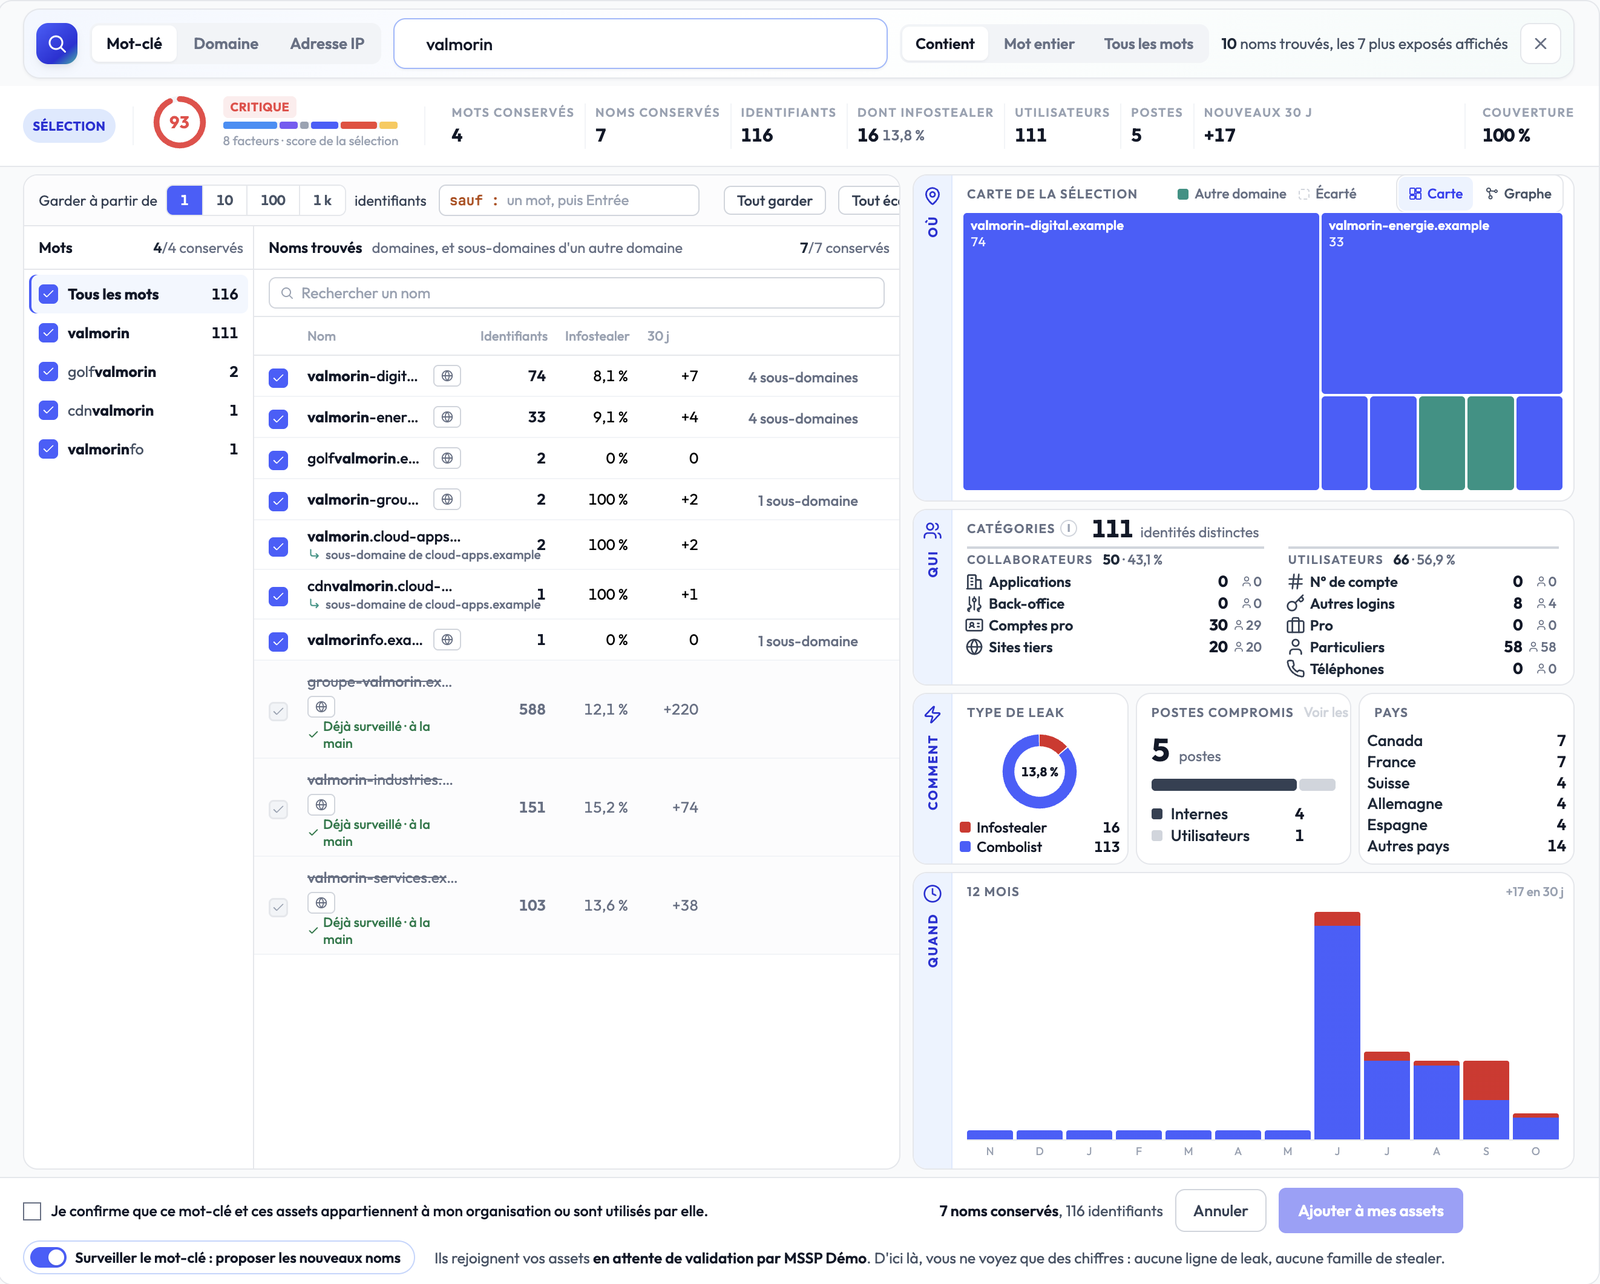The height and width of the screenshot is (1284, 1600).
Task: Click the valmorin-digital.example treemap tile
Action: (x=1141, y=351)
